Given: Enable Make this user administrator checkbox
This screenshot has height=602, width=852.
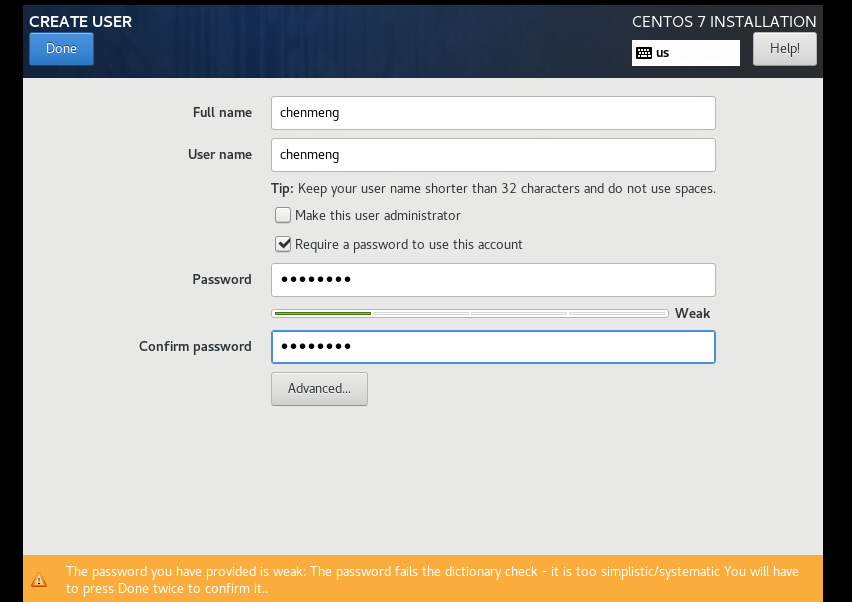Looking at the screenshot, I should point(283,215).
